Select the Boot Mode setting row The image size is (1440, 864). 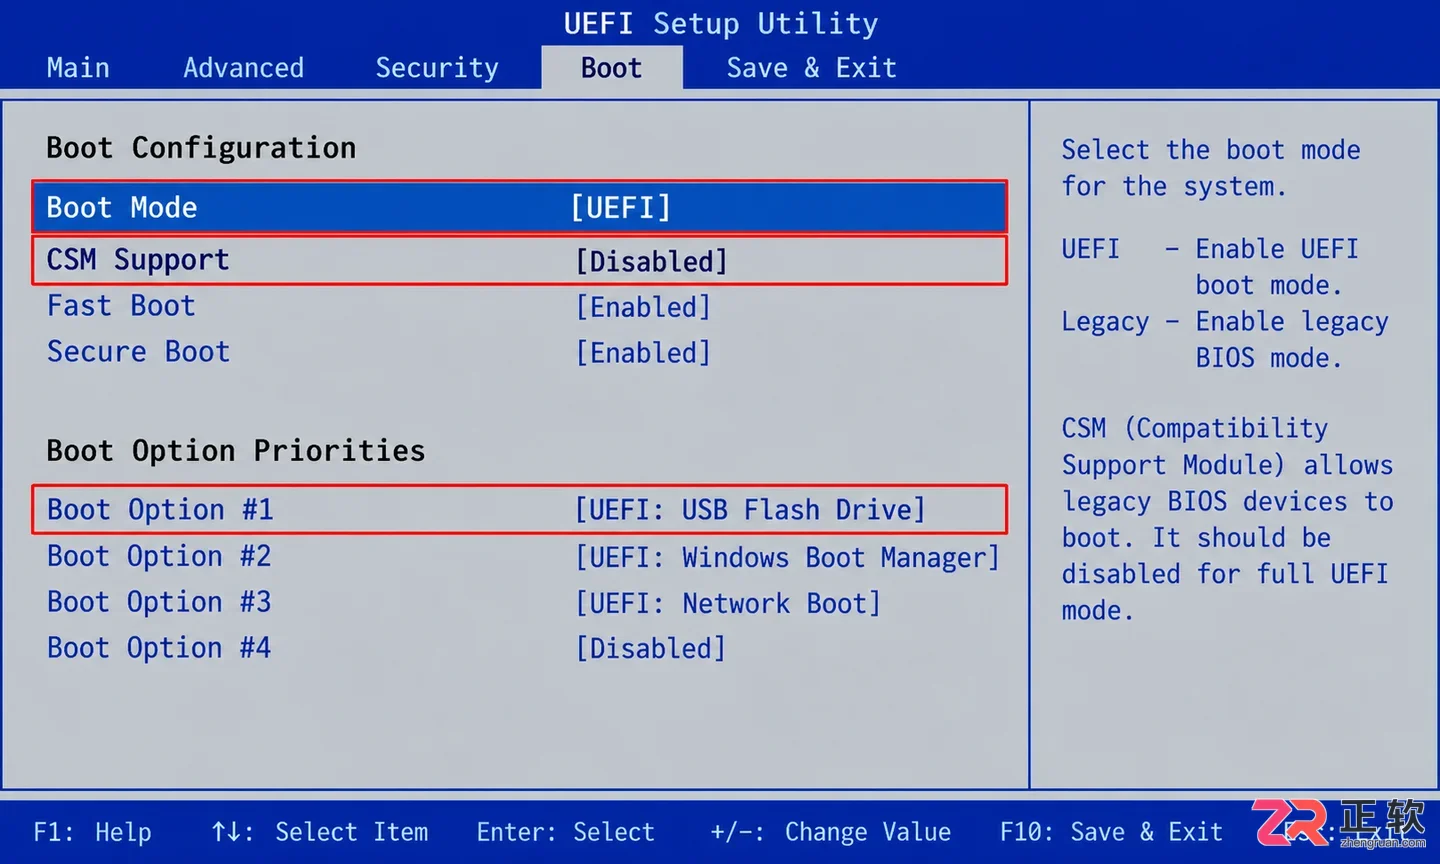pos(519,207)
